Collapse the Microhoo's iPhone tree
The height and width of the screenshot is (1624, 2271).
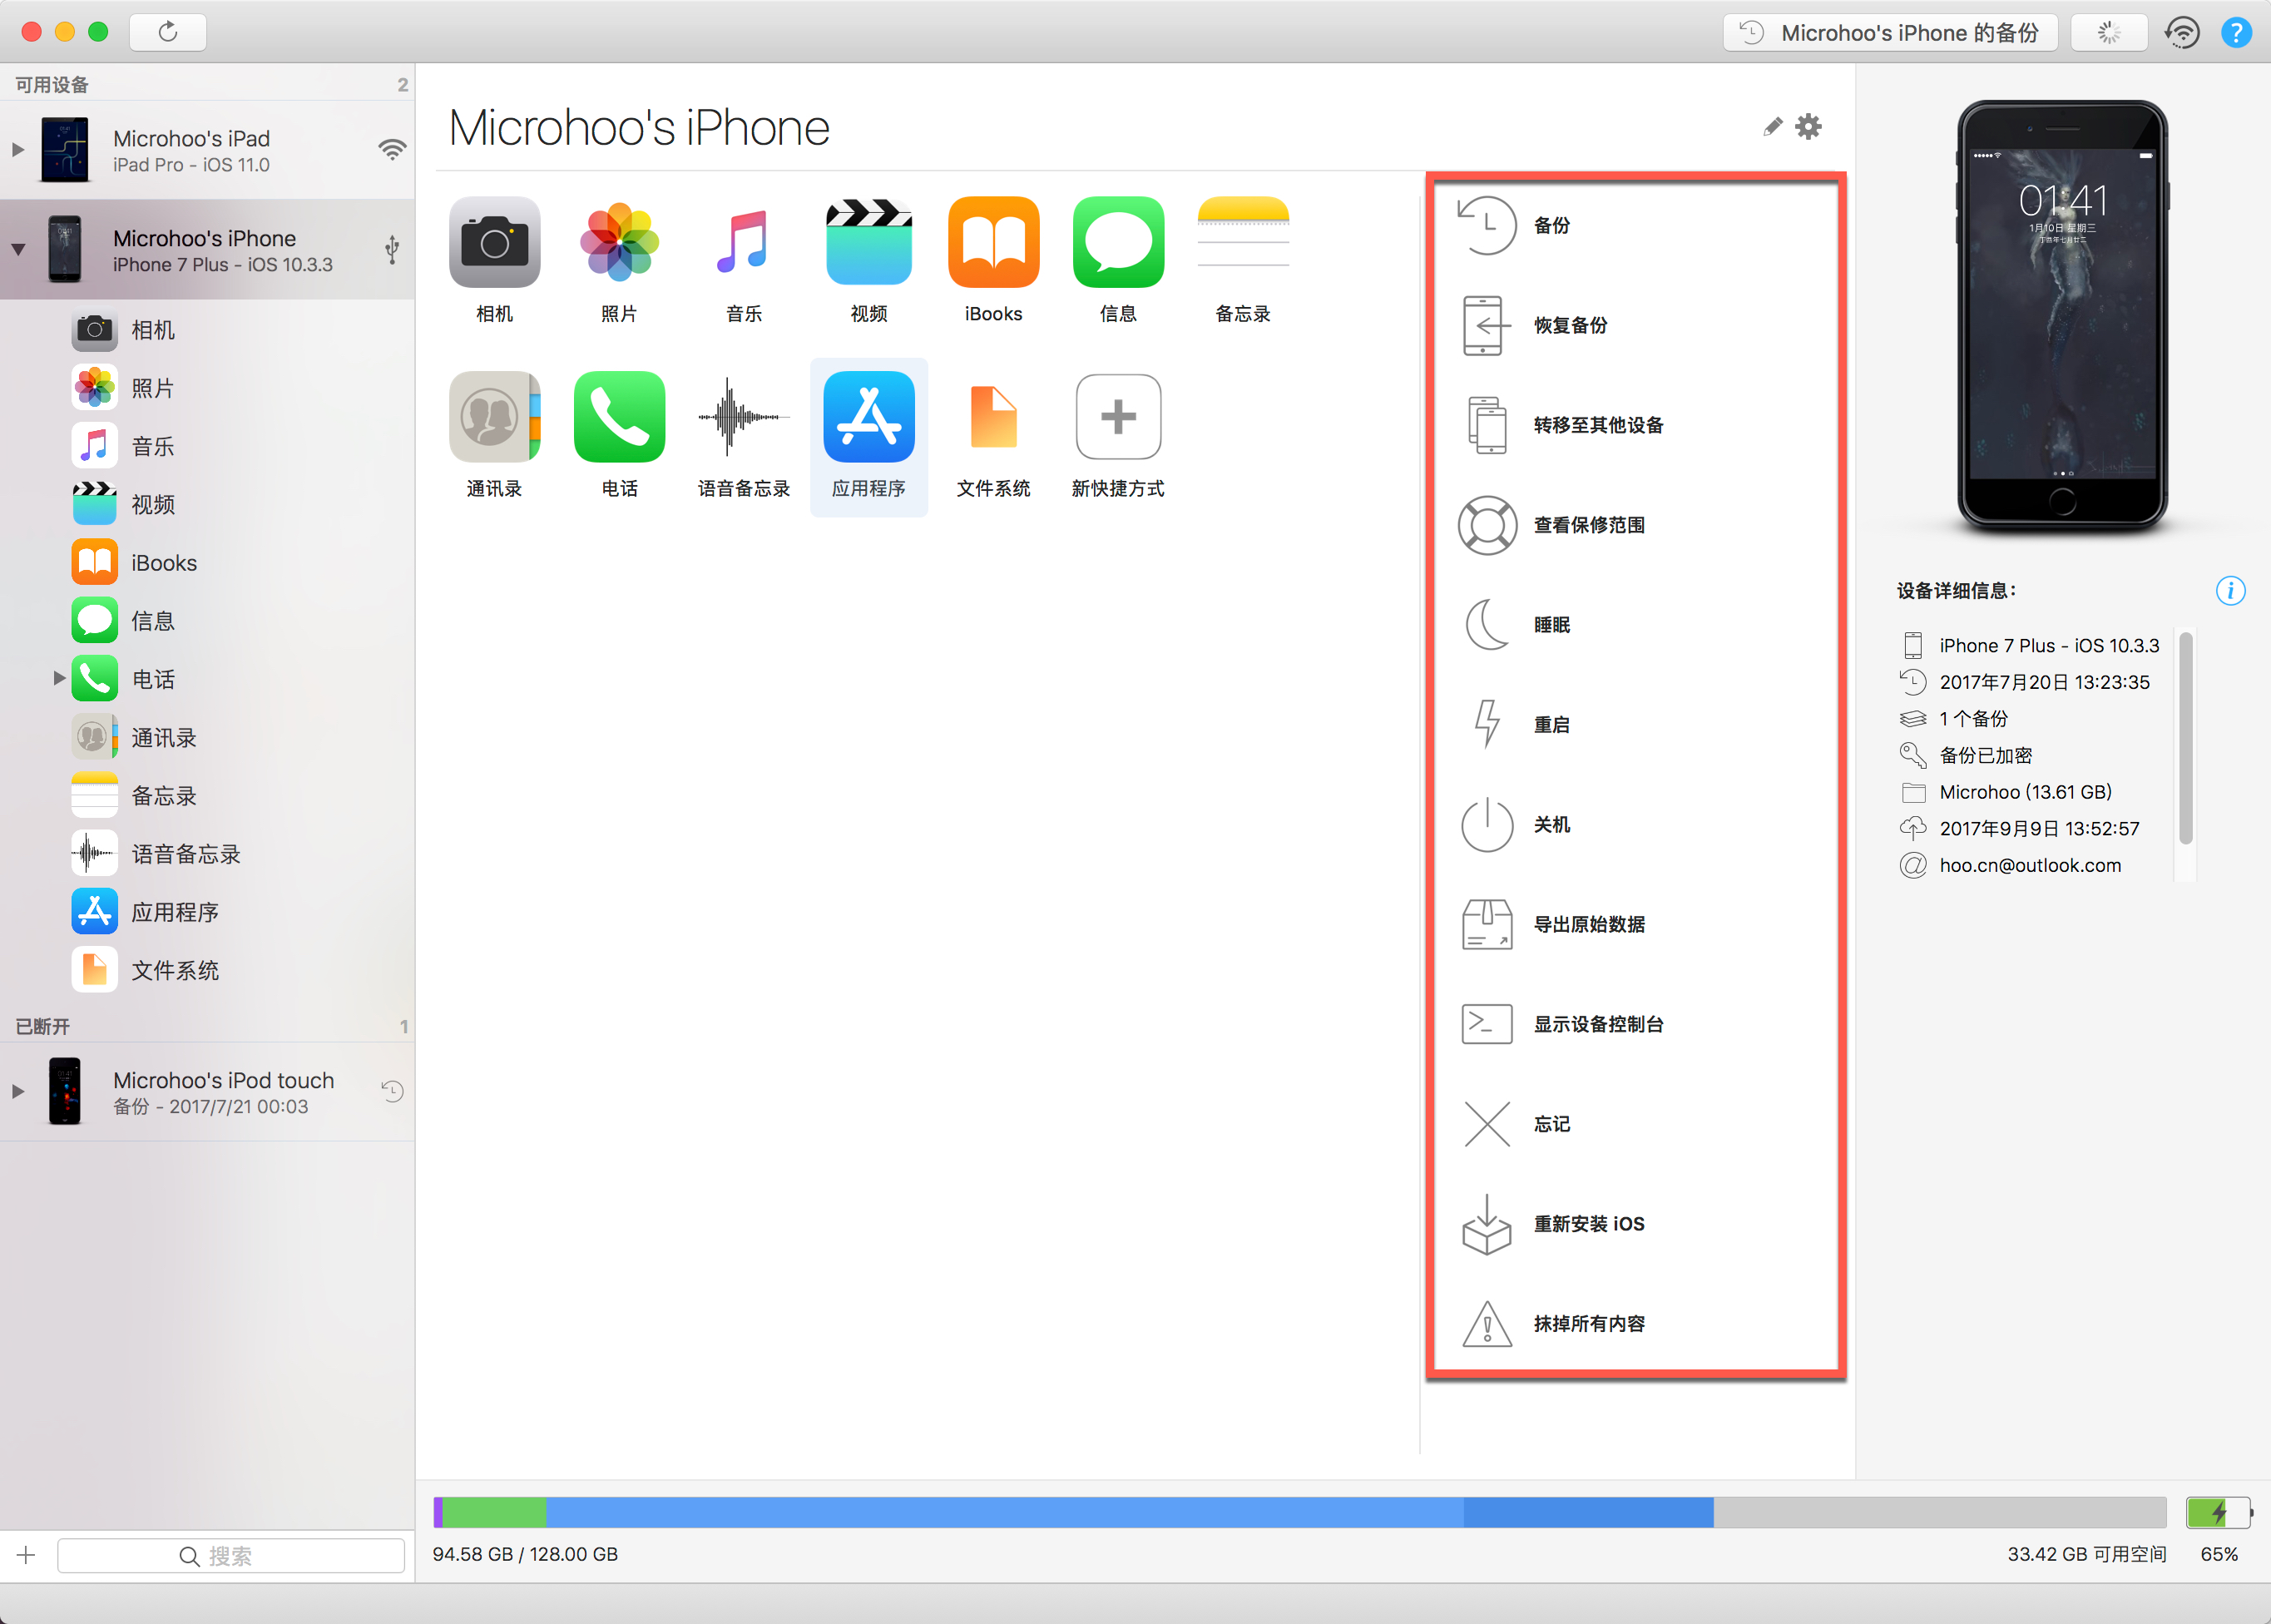click(x=17, y=249)
